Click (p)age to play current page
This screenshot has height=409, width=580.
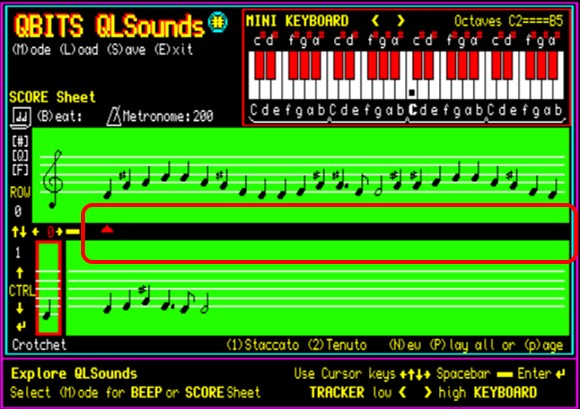click(x=544, y=345)
